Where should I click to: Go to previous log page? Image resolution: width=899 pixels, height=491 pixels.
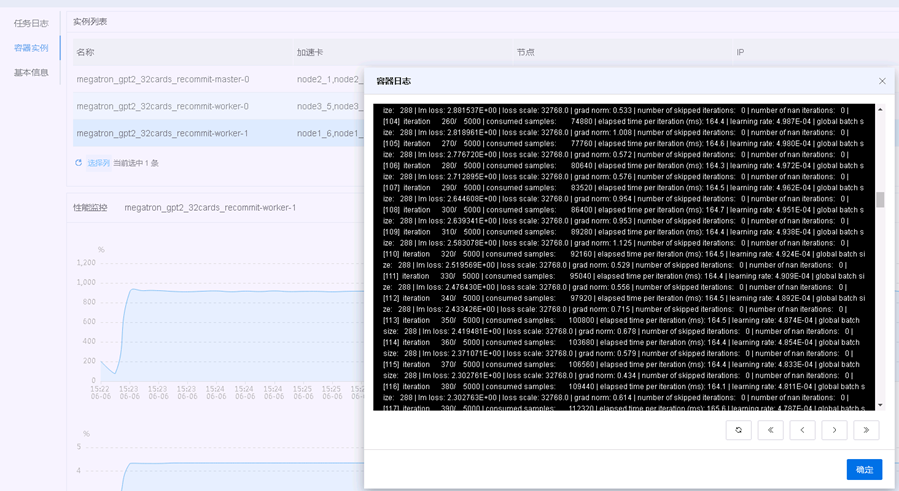pyautogui.click(x=802, y=430)
